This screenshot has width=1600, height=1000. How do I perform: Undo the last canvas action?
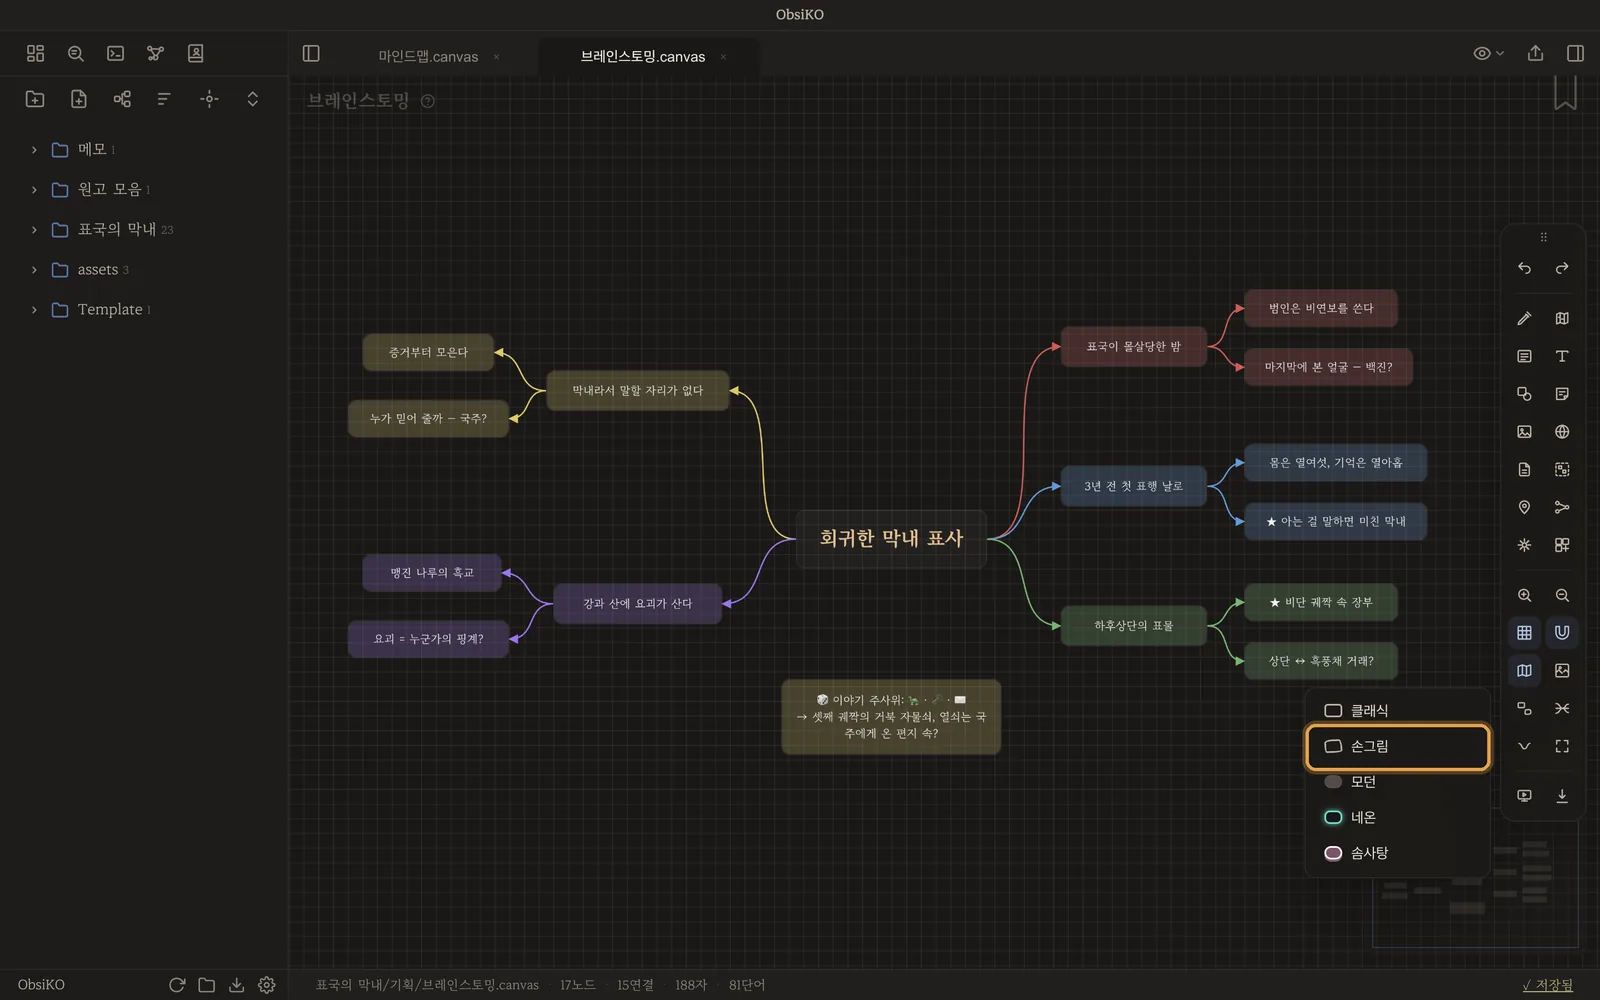[x=1524, y=268]
